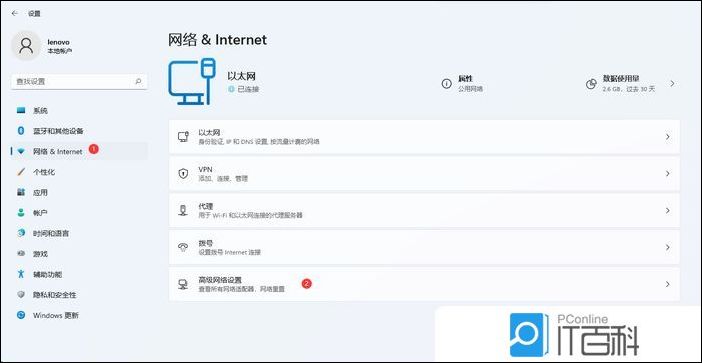
Task: Open 属性 公用网络 properties
Action: point(463,84)
